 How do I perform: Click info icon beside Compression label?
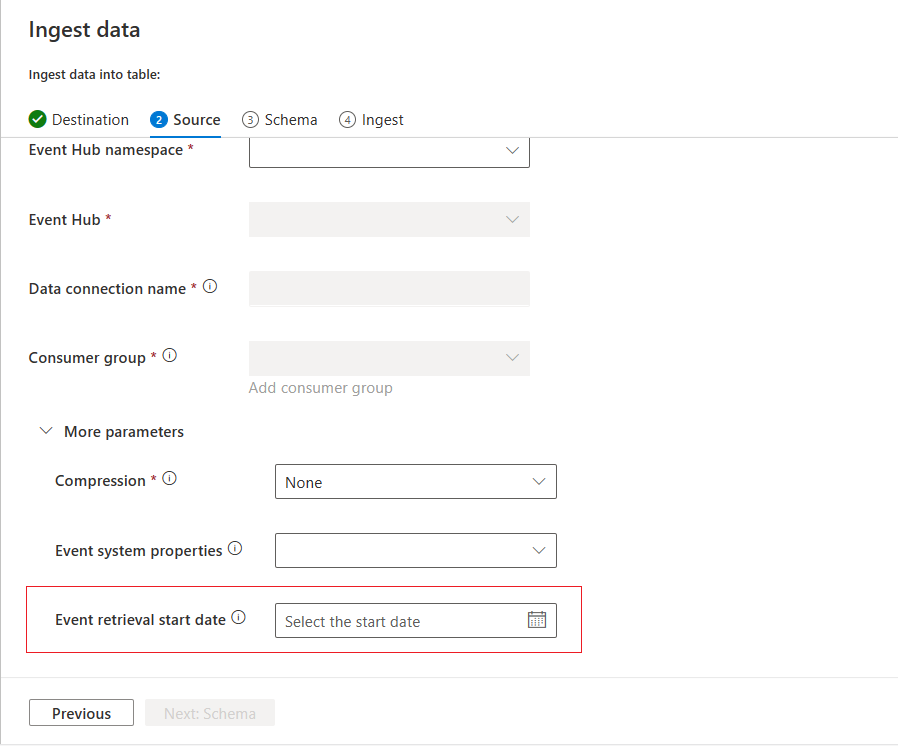170,479
